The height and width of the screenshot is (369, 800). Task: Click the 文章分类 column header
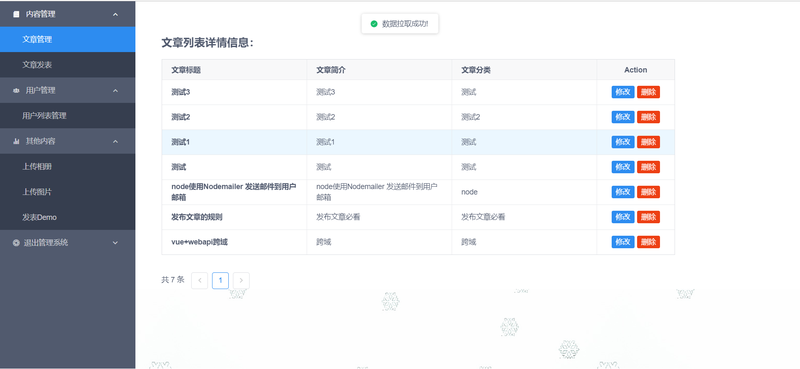pyautogui.click(x=524, y=70)
